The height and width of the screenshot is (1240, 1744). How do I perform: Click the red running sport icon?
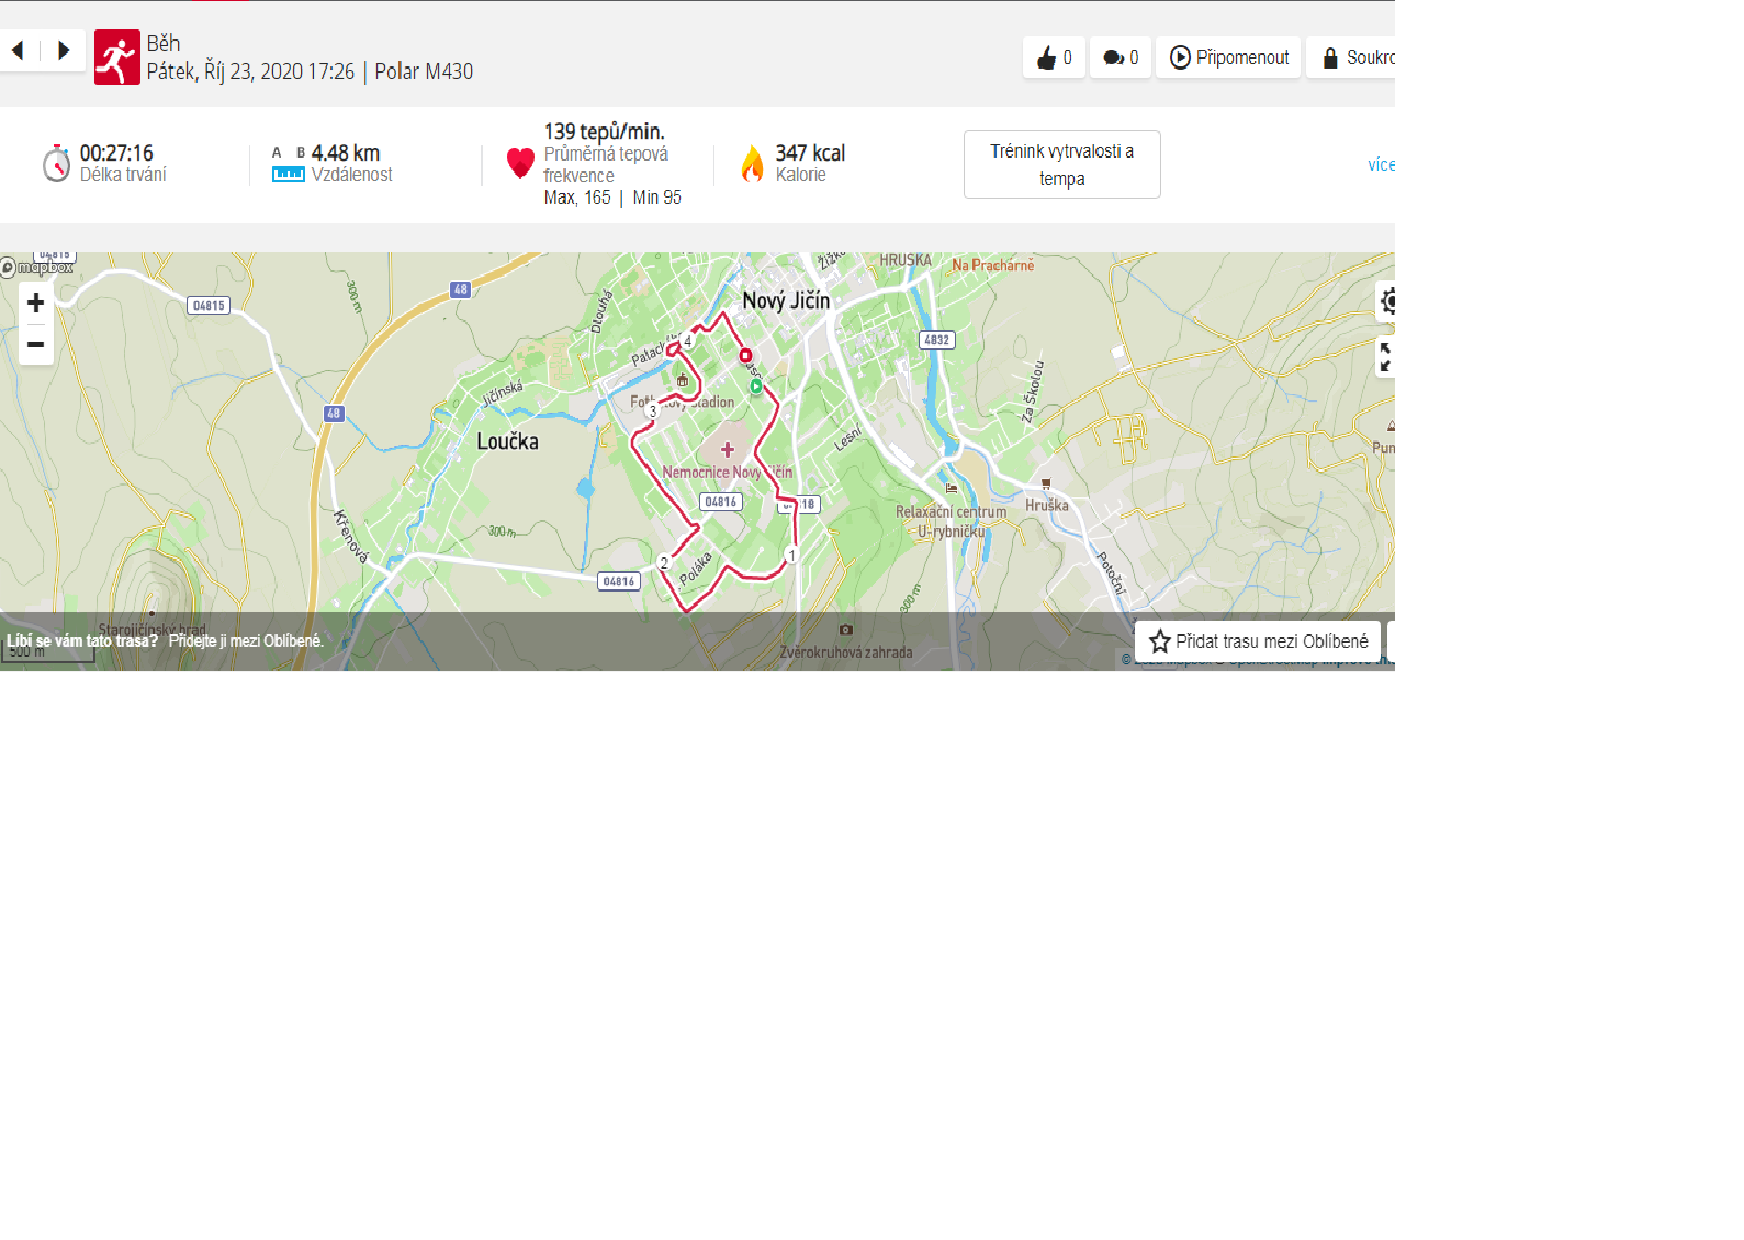[117, 57]
